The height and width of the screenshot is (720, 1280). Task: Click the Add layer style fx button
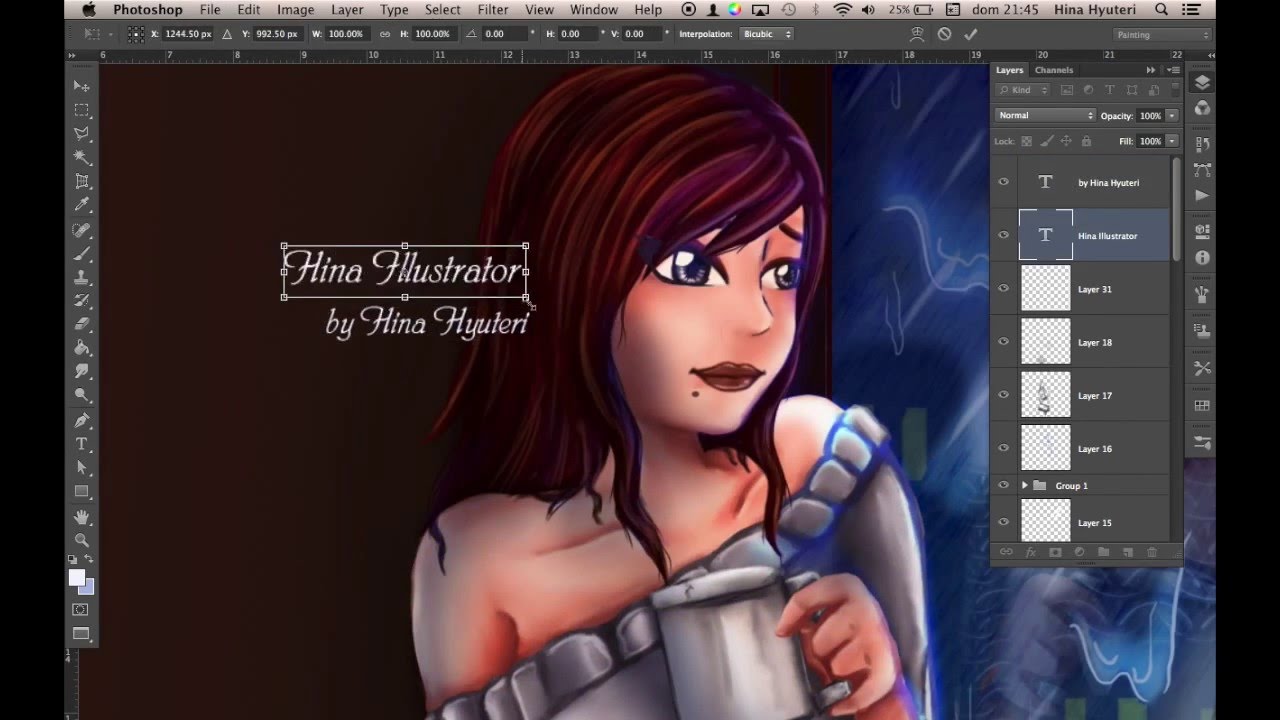click(1030, 552)
